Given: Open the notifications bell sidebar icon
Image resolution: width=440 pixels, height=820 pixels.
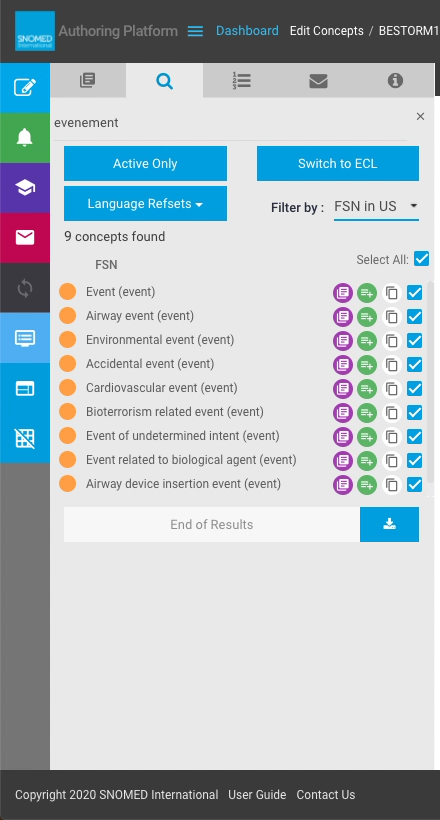Looking at the screenshot, I should [x=25, y=138].
